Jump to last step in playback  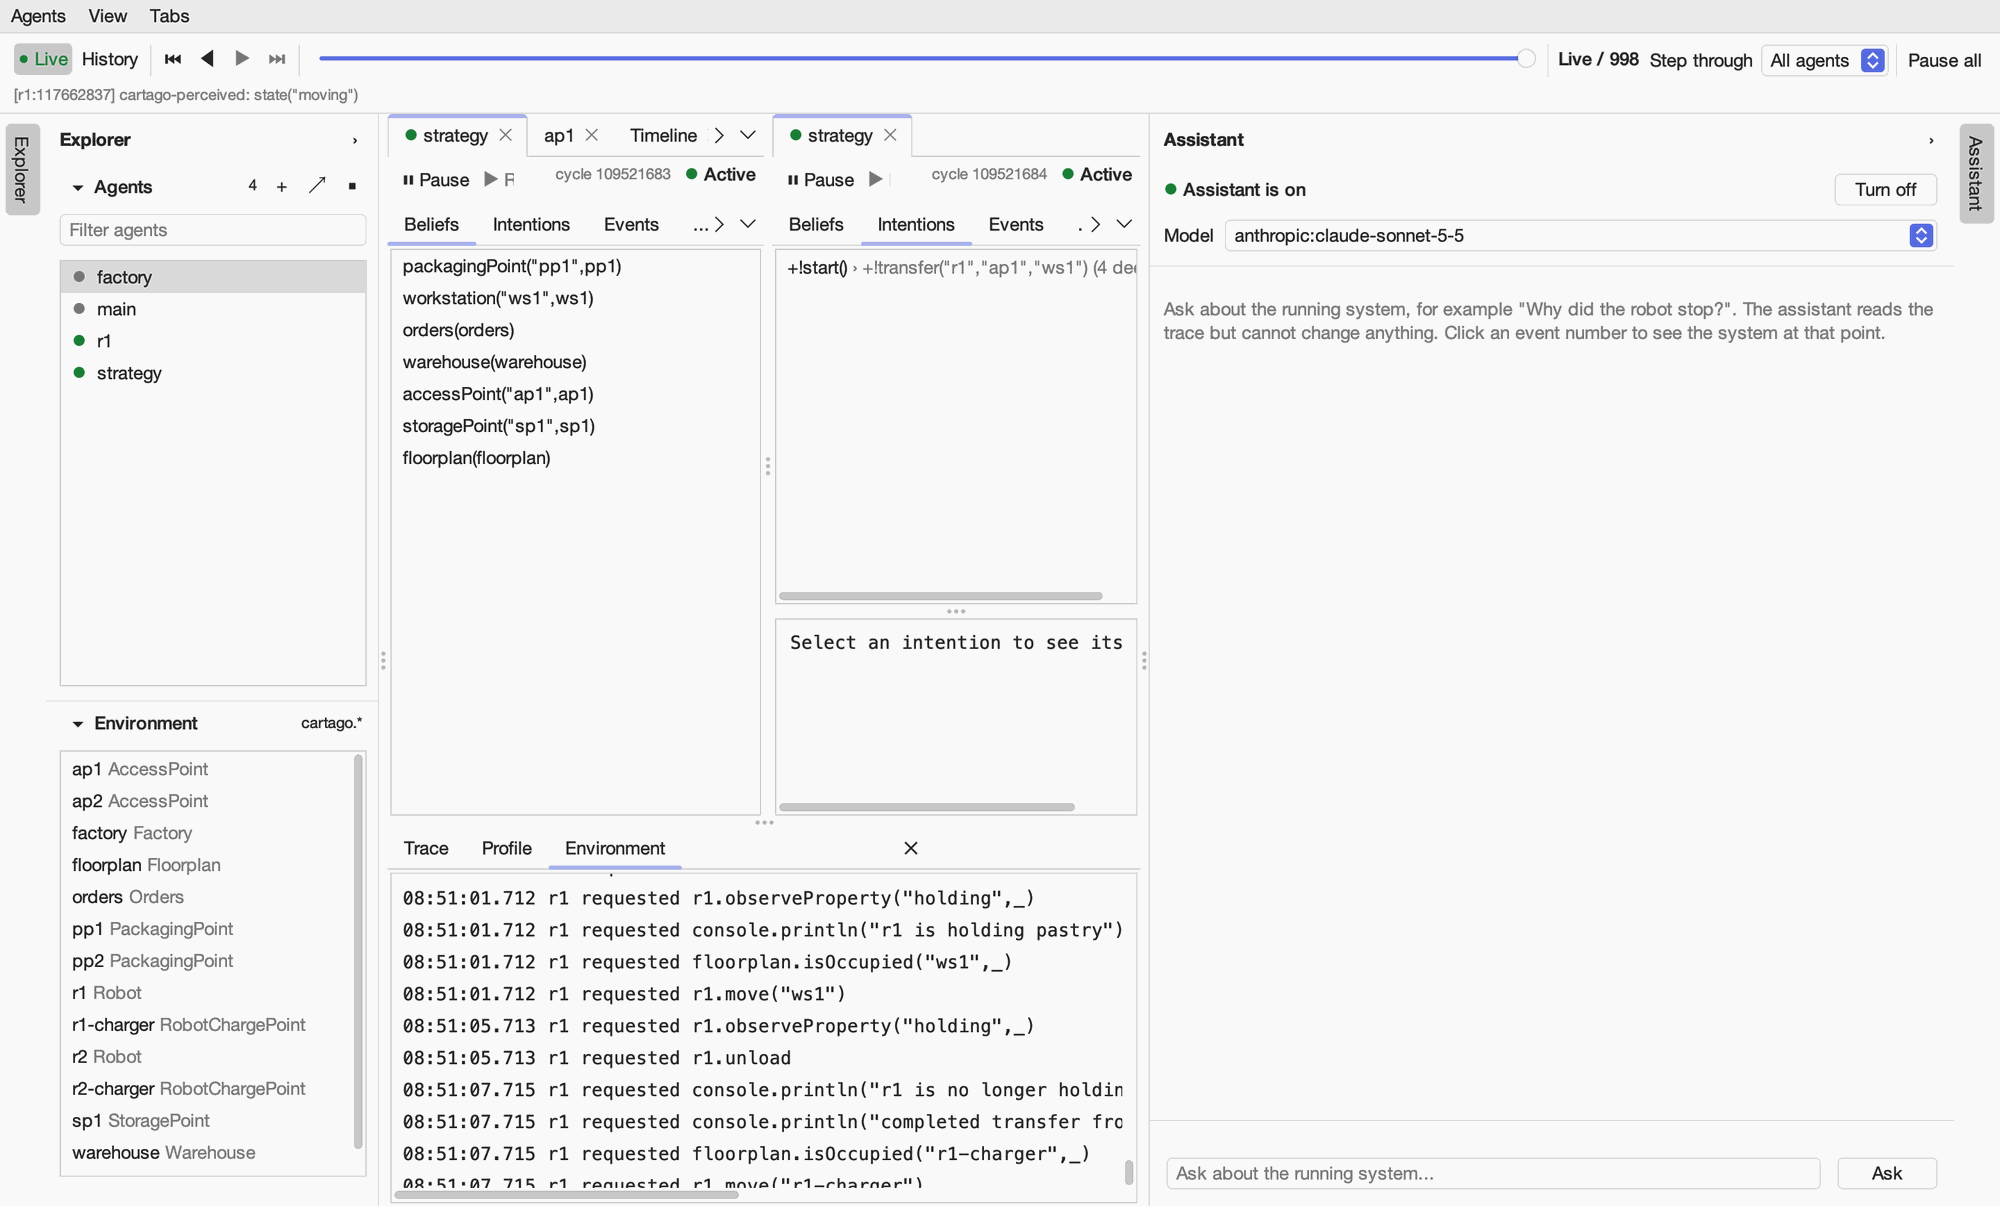coord(277,59)
